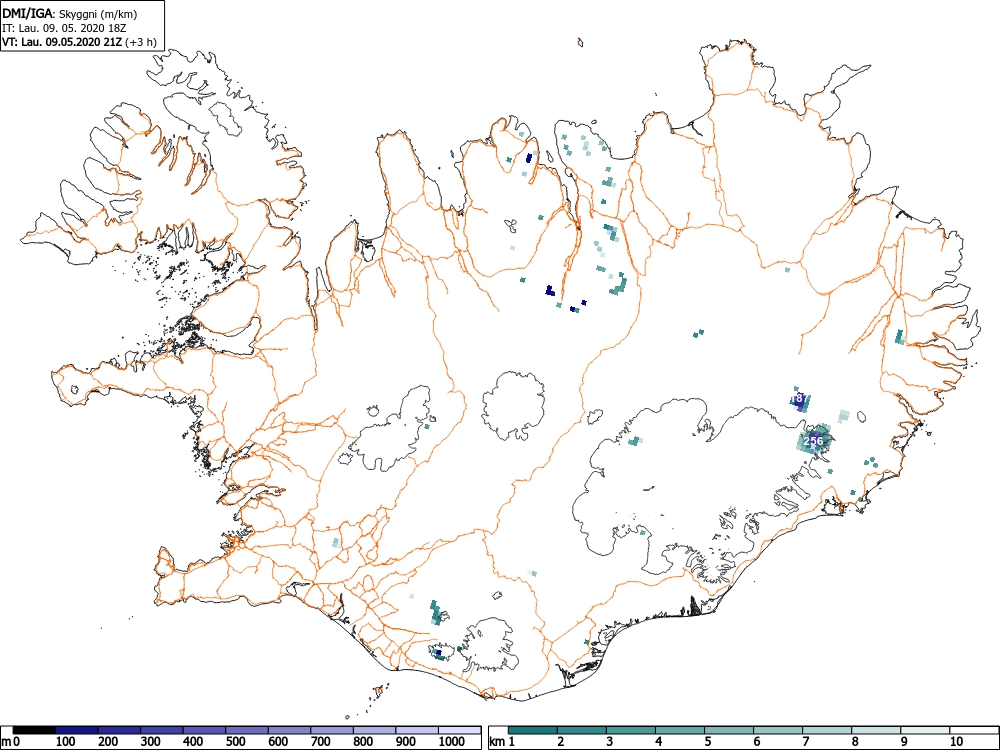Click the '256' value label on the map
Image resolution: width=1000 pixels, height=750 pixels.
point(813,441)
